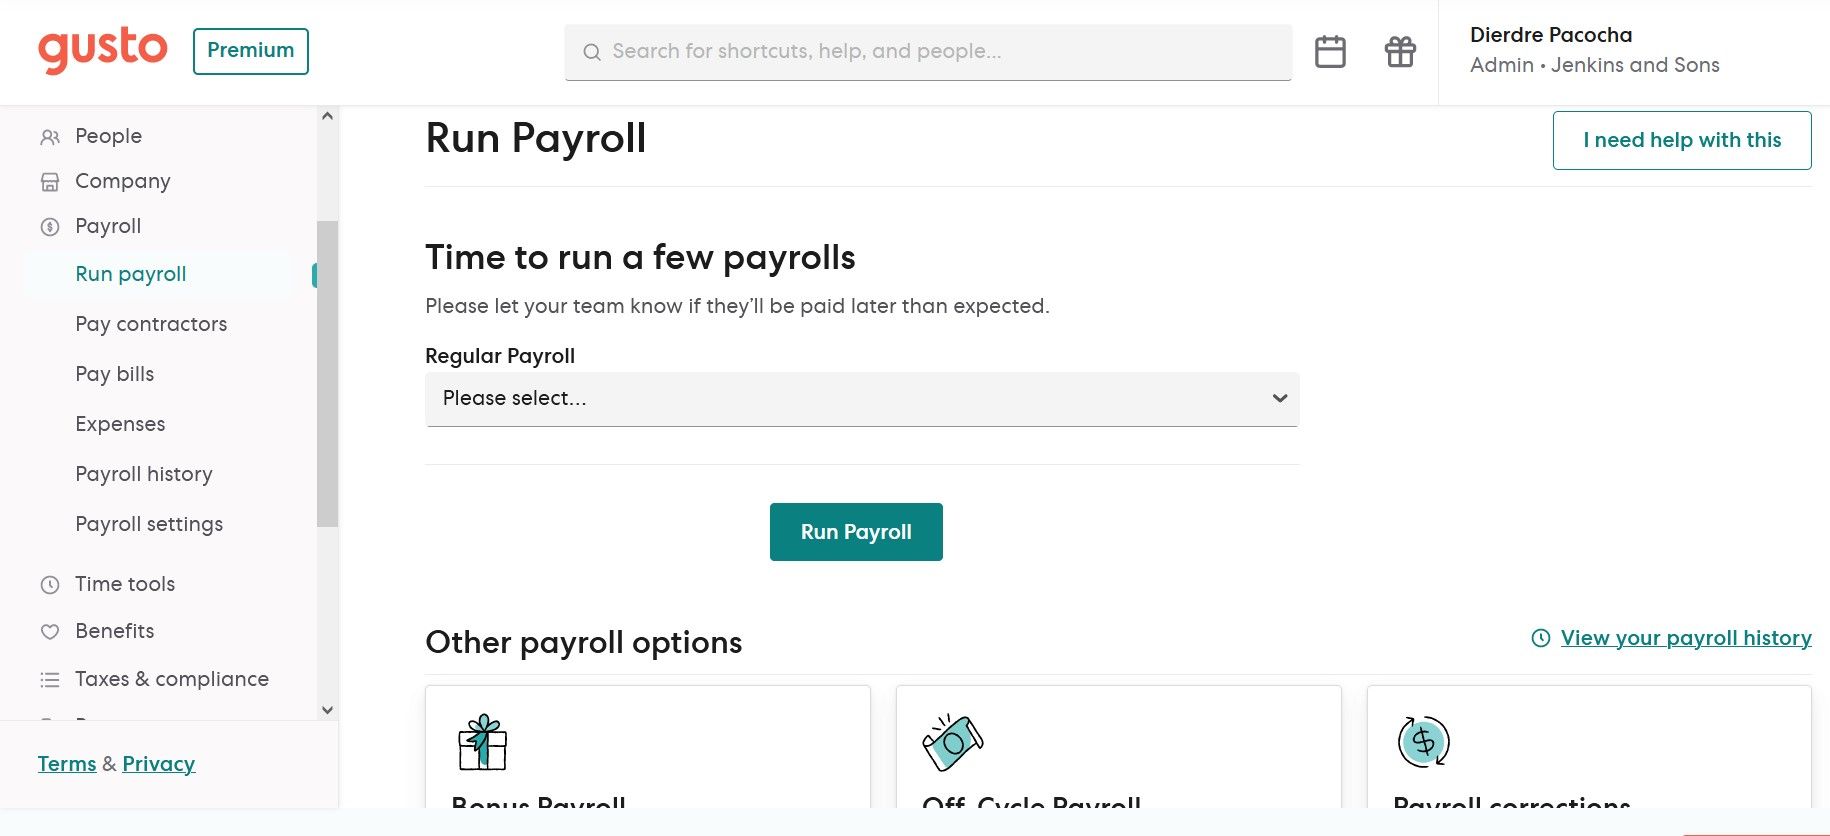Go to Payroll history in sidebar
The height and width of the screenshot is (836, 1830).
coord(144,474)
